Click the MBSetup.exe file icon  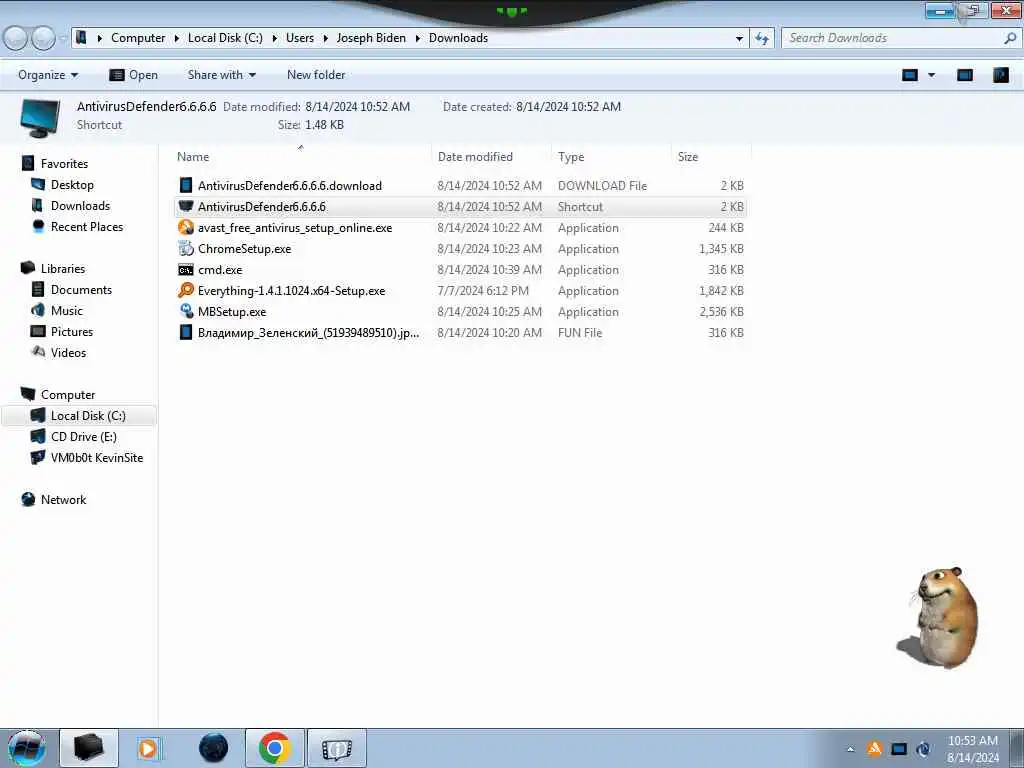[x=186, y=311]
